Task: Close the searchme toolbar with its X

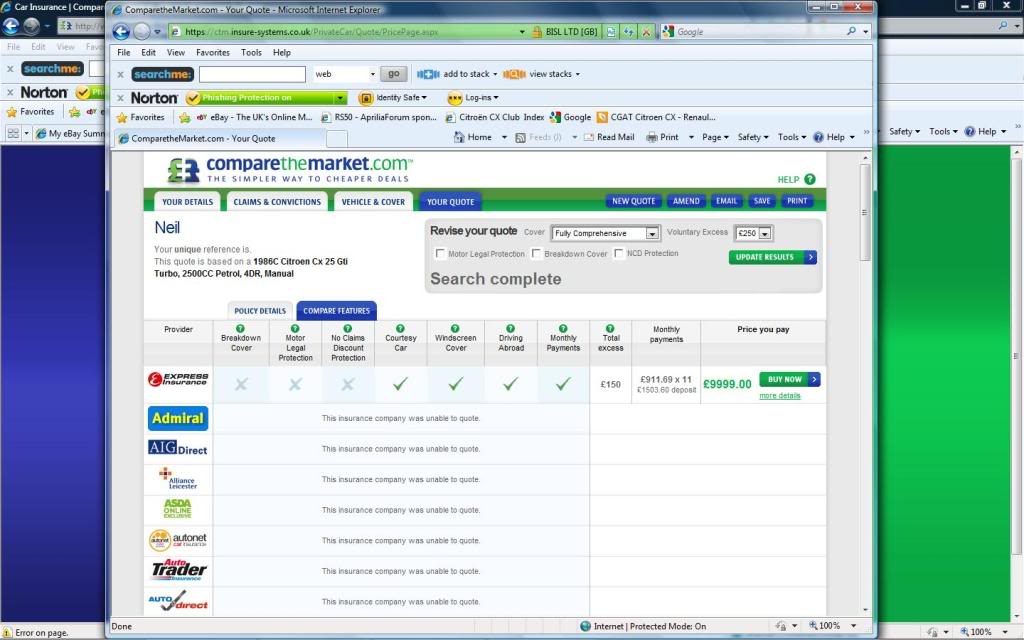Action: (120, 74)
